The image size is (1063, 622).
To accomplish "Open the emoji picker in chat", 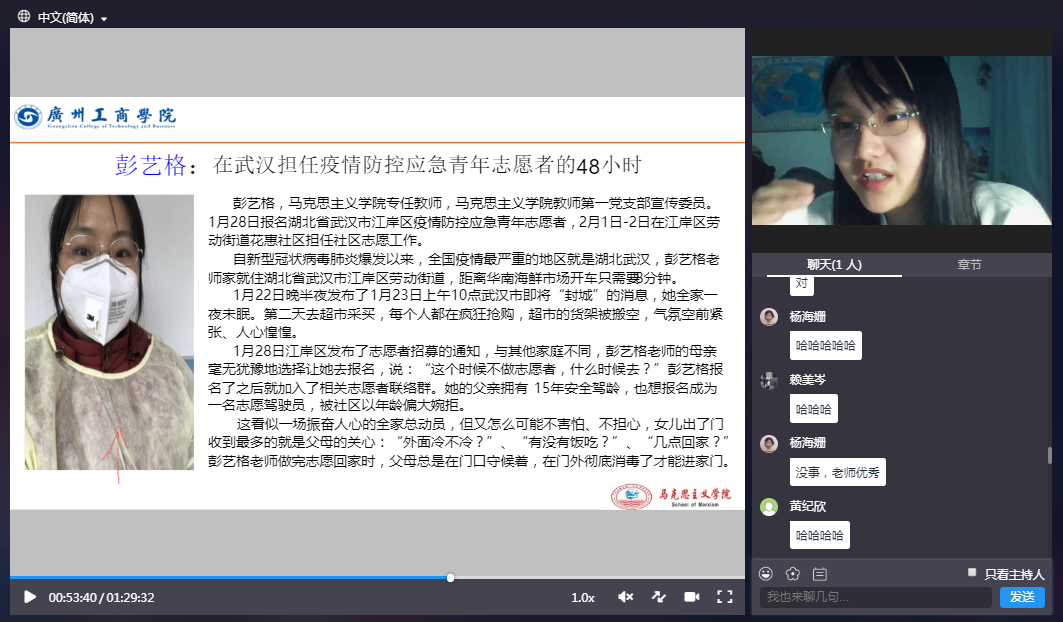I will point(766,574).
